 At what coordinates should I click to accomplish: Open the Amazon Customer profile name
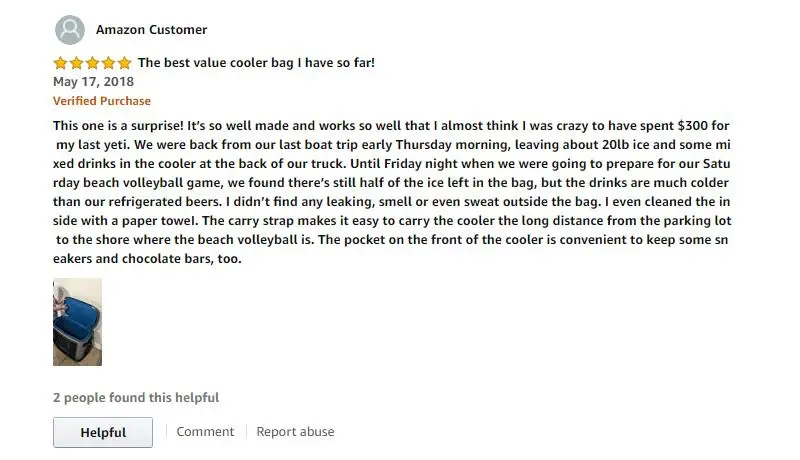(152, 30)
